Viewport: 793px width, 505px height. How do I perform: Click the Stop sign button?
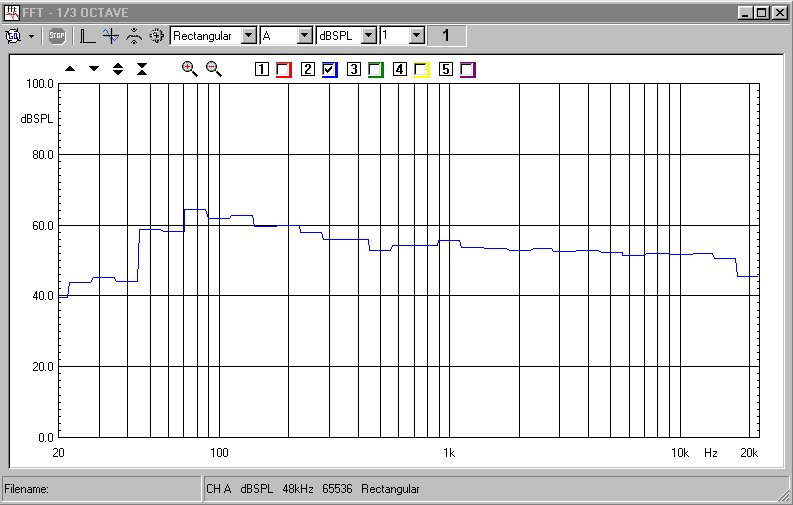pyautogui.click(x=57, y=36)
